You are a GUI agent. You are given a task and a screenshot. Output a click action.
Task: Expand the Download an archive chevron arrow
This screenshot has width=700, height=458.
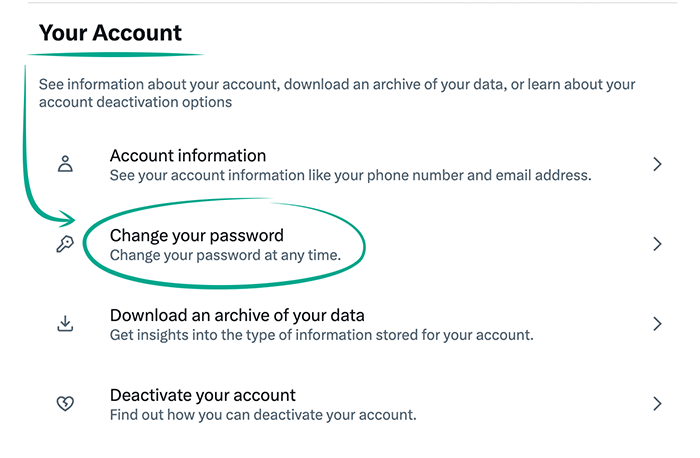coord(657,324)
